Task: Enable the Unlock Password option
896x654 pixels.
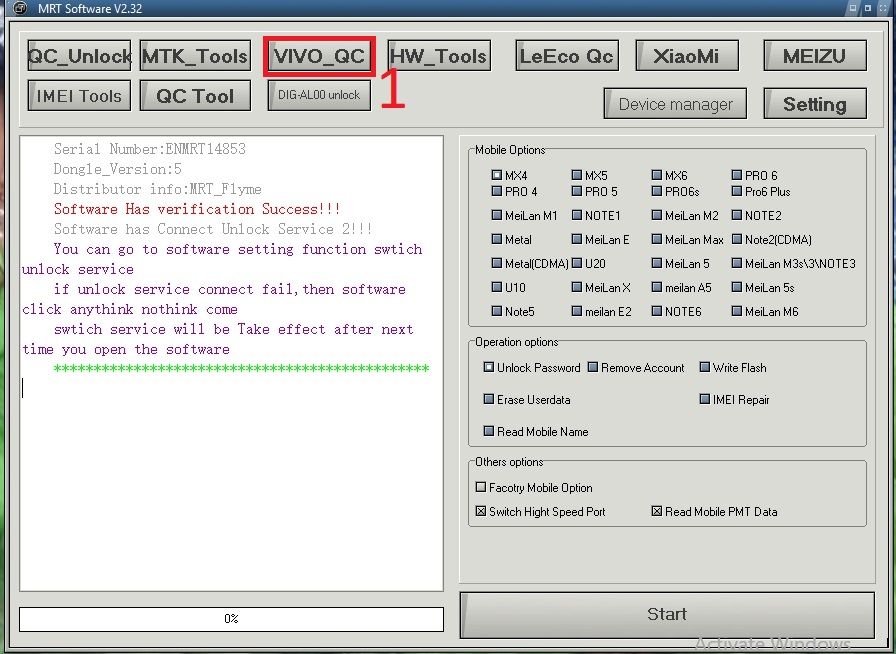Action: click(489, 367)
